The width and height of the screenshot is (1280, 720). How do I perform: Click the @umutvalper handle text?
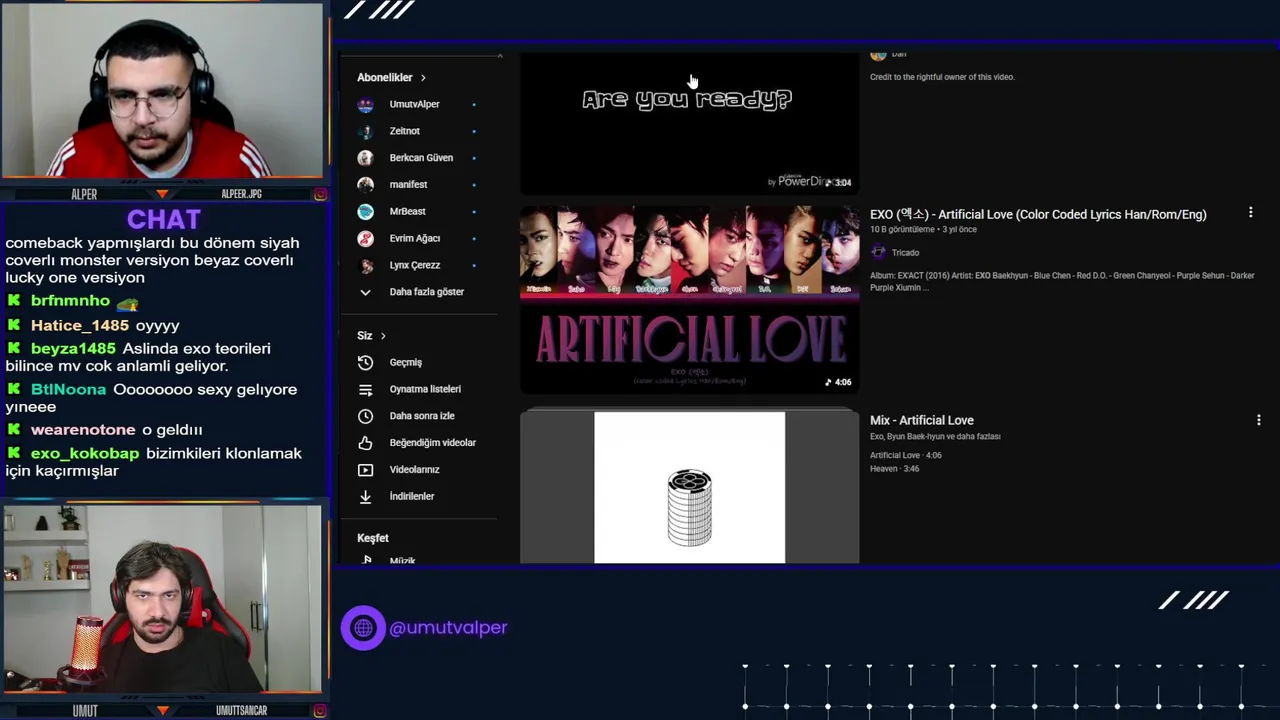(x=448, y=628)
